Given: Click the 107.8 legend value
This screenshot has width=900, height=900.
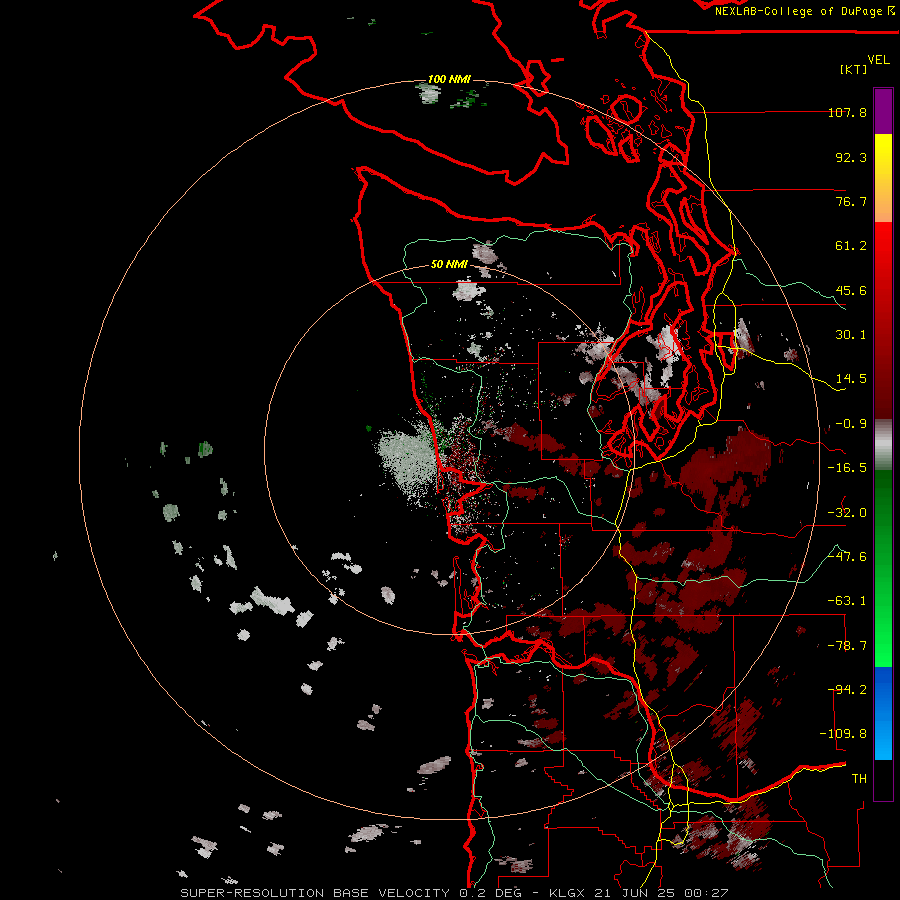Looking at the screenshot, I should (x=847, y=112).
